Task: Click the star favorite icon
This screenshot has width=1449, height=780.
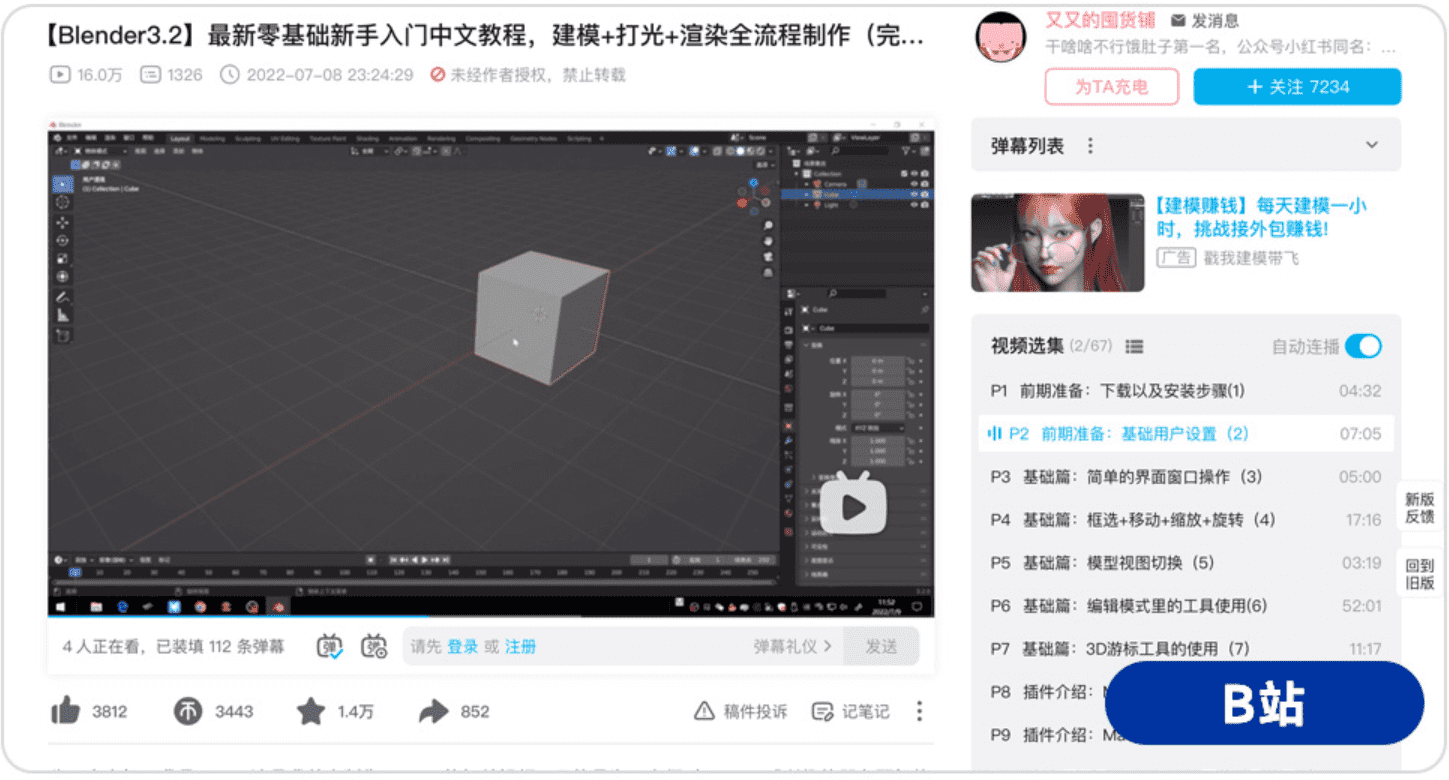Action: coord(311,711)
